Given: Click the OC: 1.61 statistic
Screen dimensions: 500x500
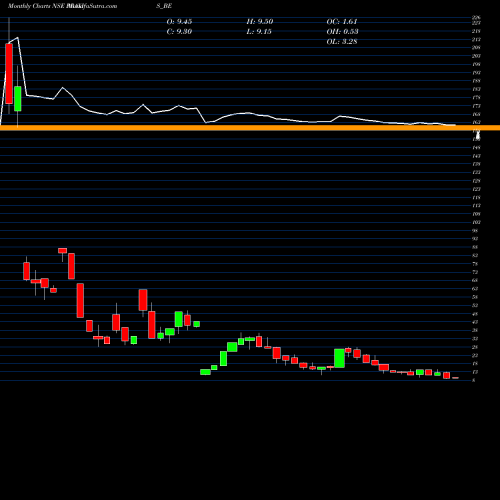Looking at the screenshot, I should click(342, 22).
